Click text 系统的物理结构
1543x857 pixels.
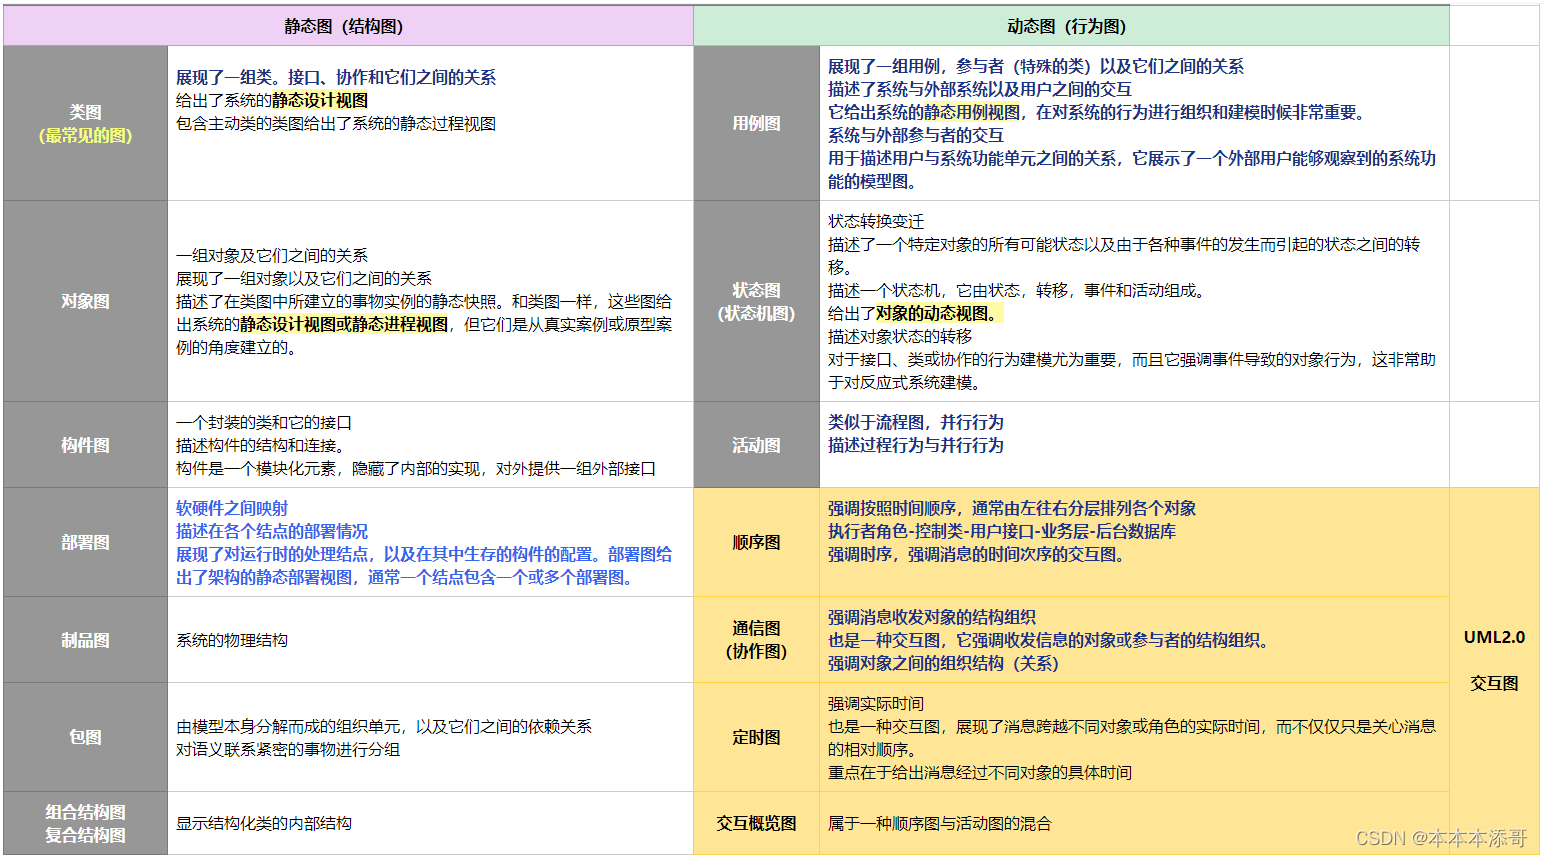(232, 640)
